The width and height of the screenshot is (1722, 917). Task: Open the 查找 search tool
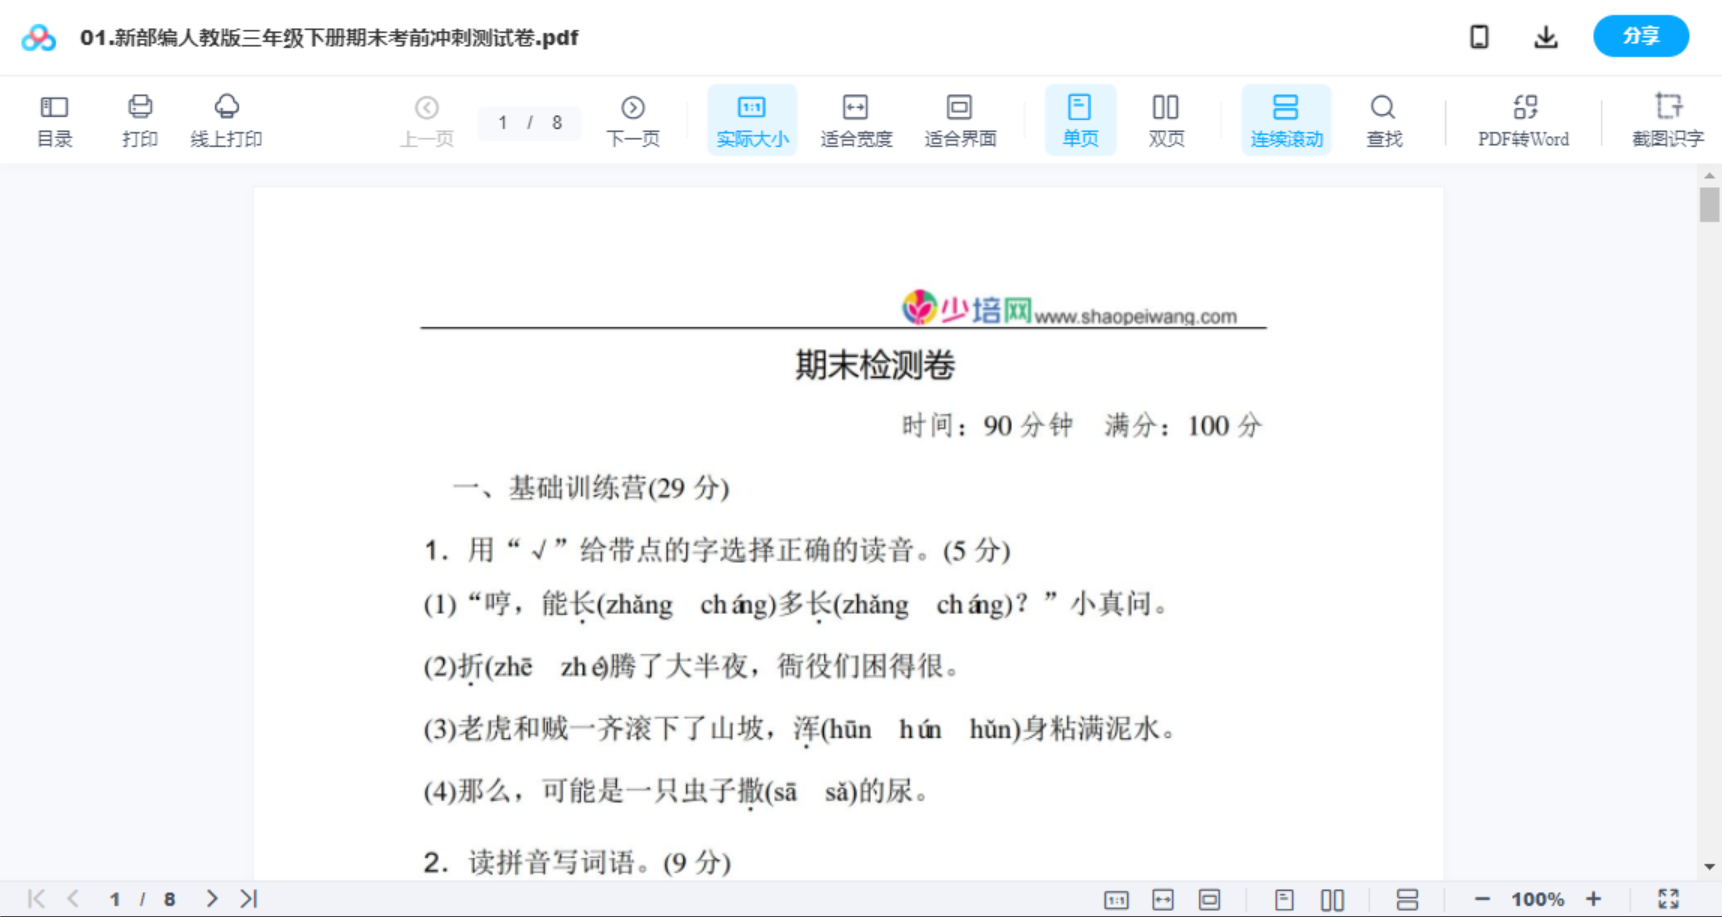pos(1383,119)
